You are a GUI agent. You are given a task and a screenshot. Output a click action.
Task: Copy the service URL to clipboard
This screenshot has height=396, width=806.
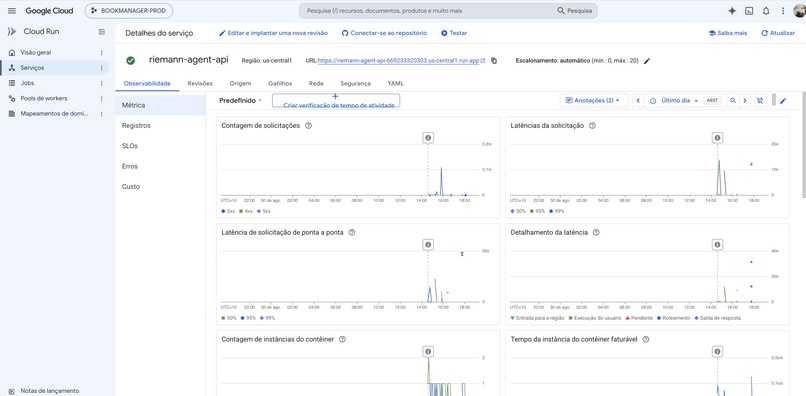(x=494, y=61)
